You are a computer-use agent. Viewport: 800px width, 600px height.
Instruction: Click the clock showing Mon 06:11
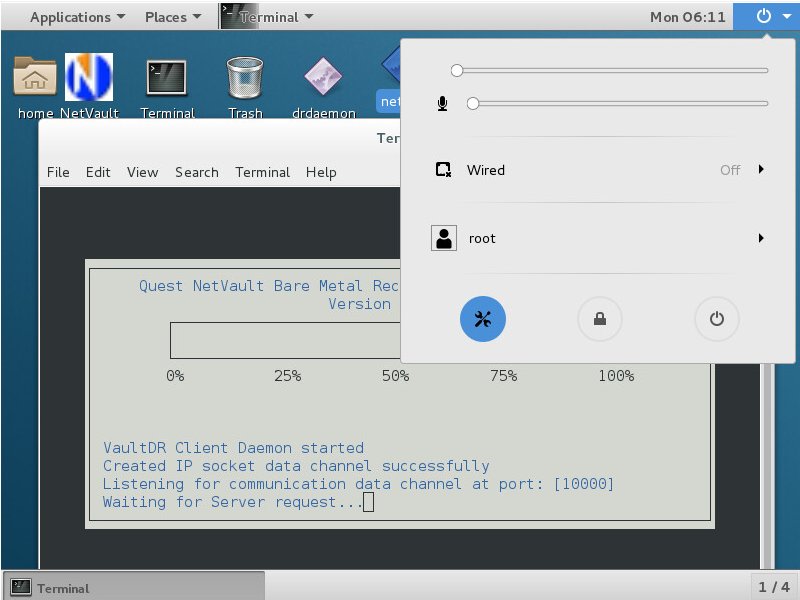point(687,17)
